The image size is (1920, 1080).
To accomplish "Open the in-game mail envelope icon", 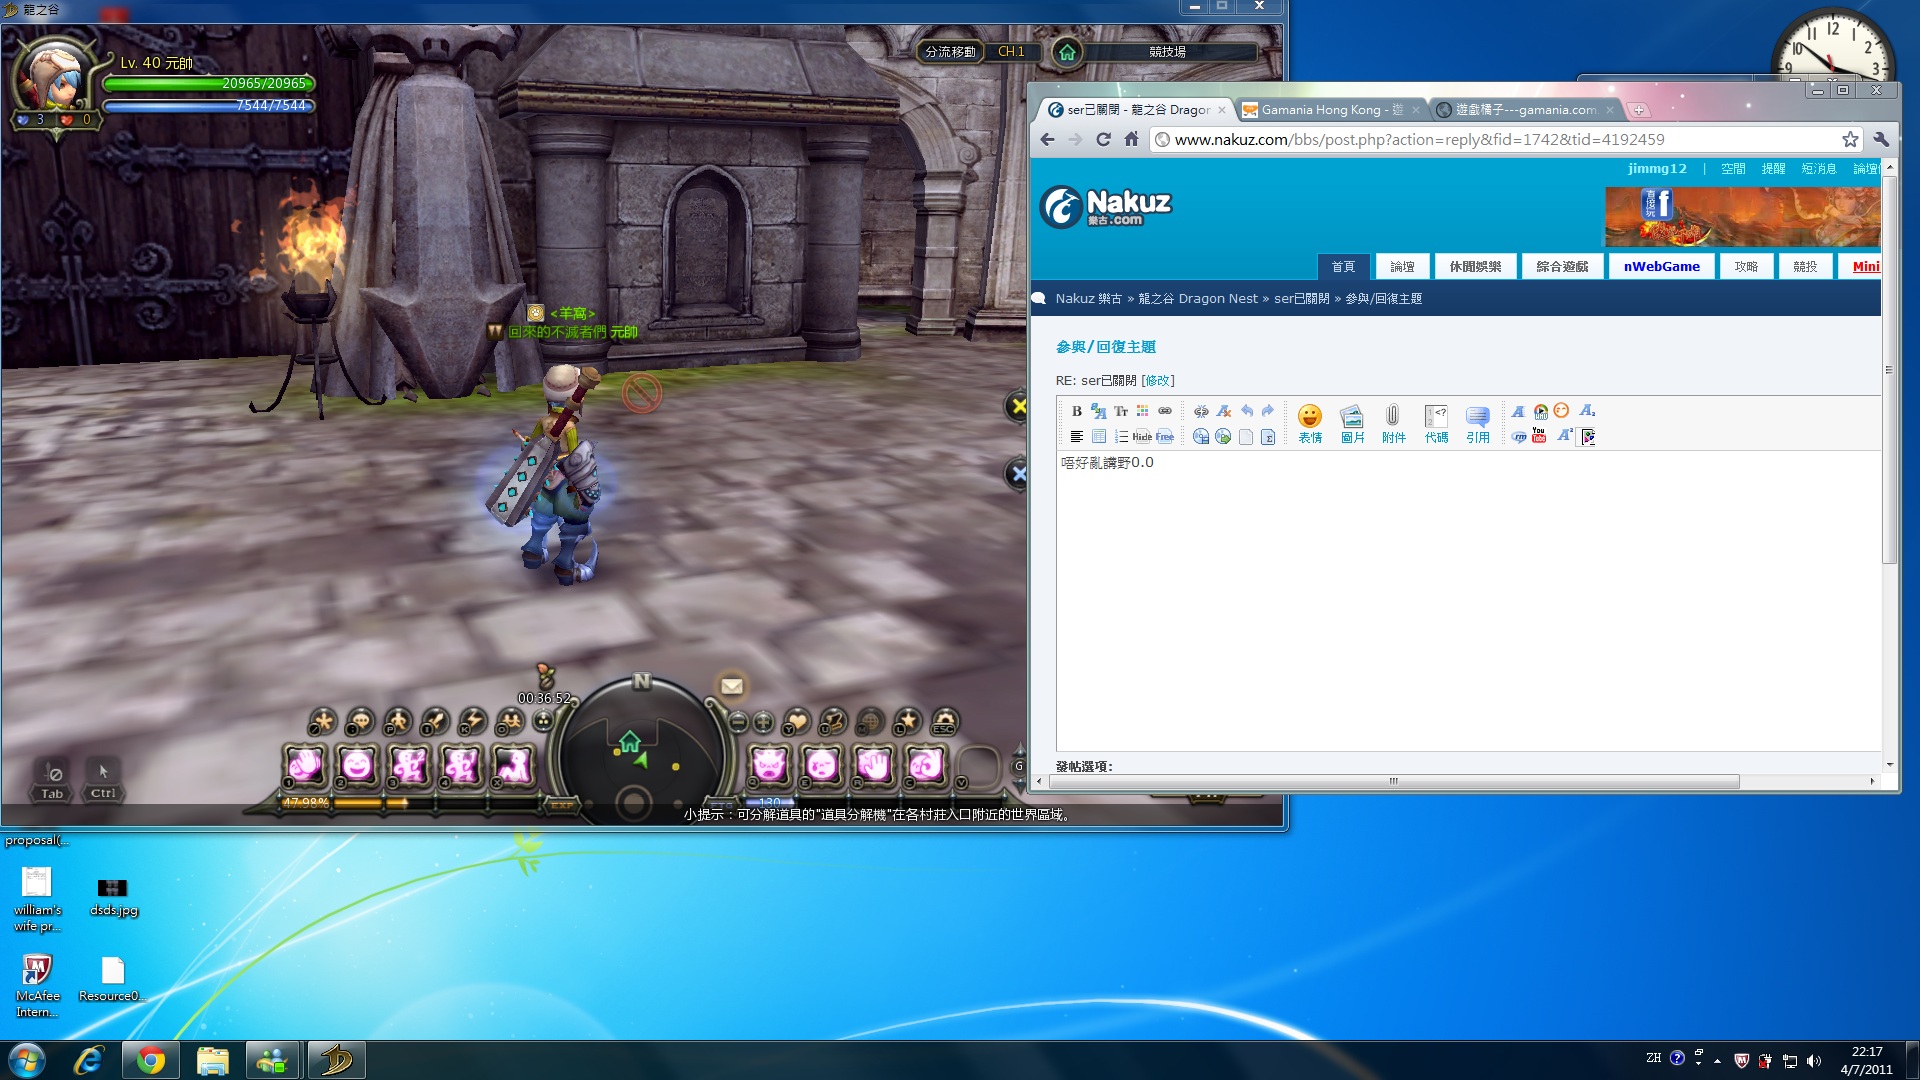I will 732,686.
